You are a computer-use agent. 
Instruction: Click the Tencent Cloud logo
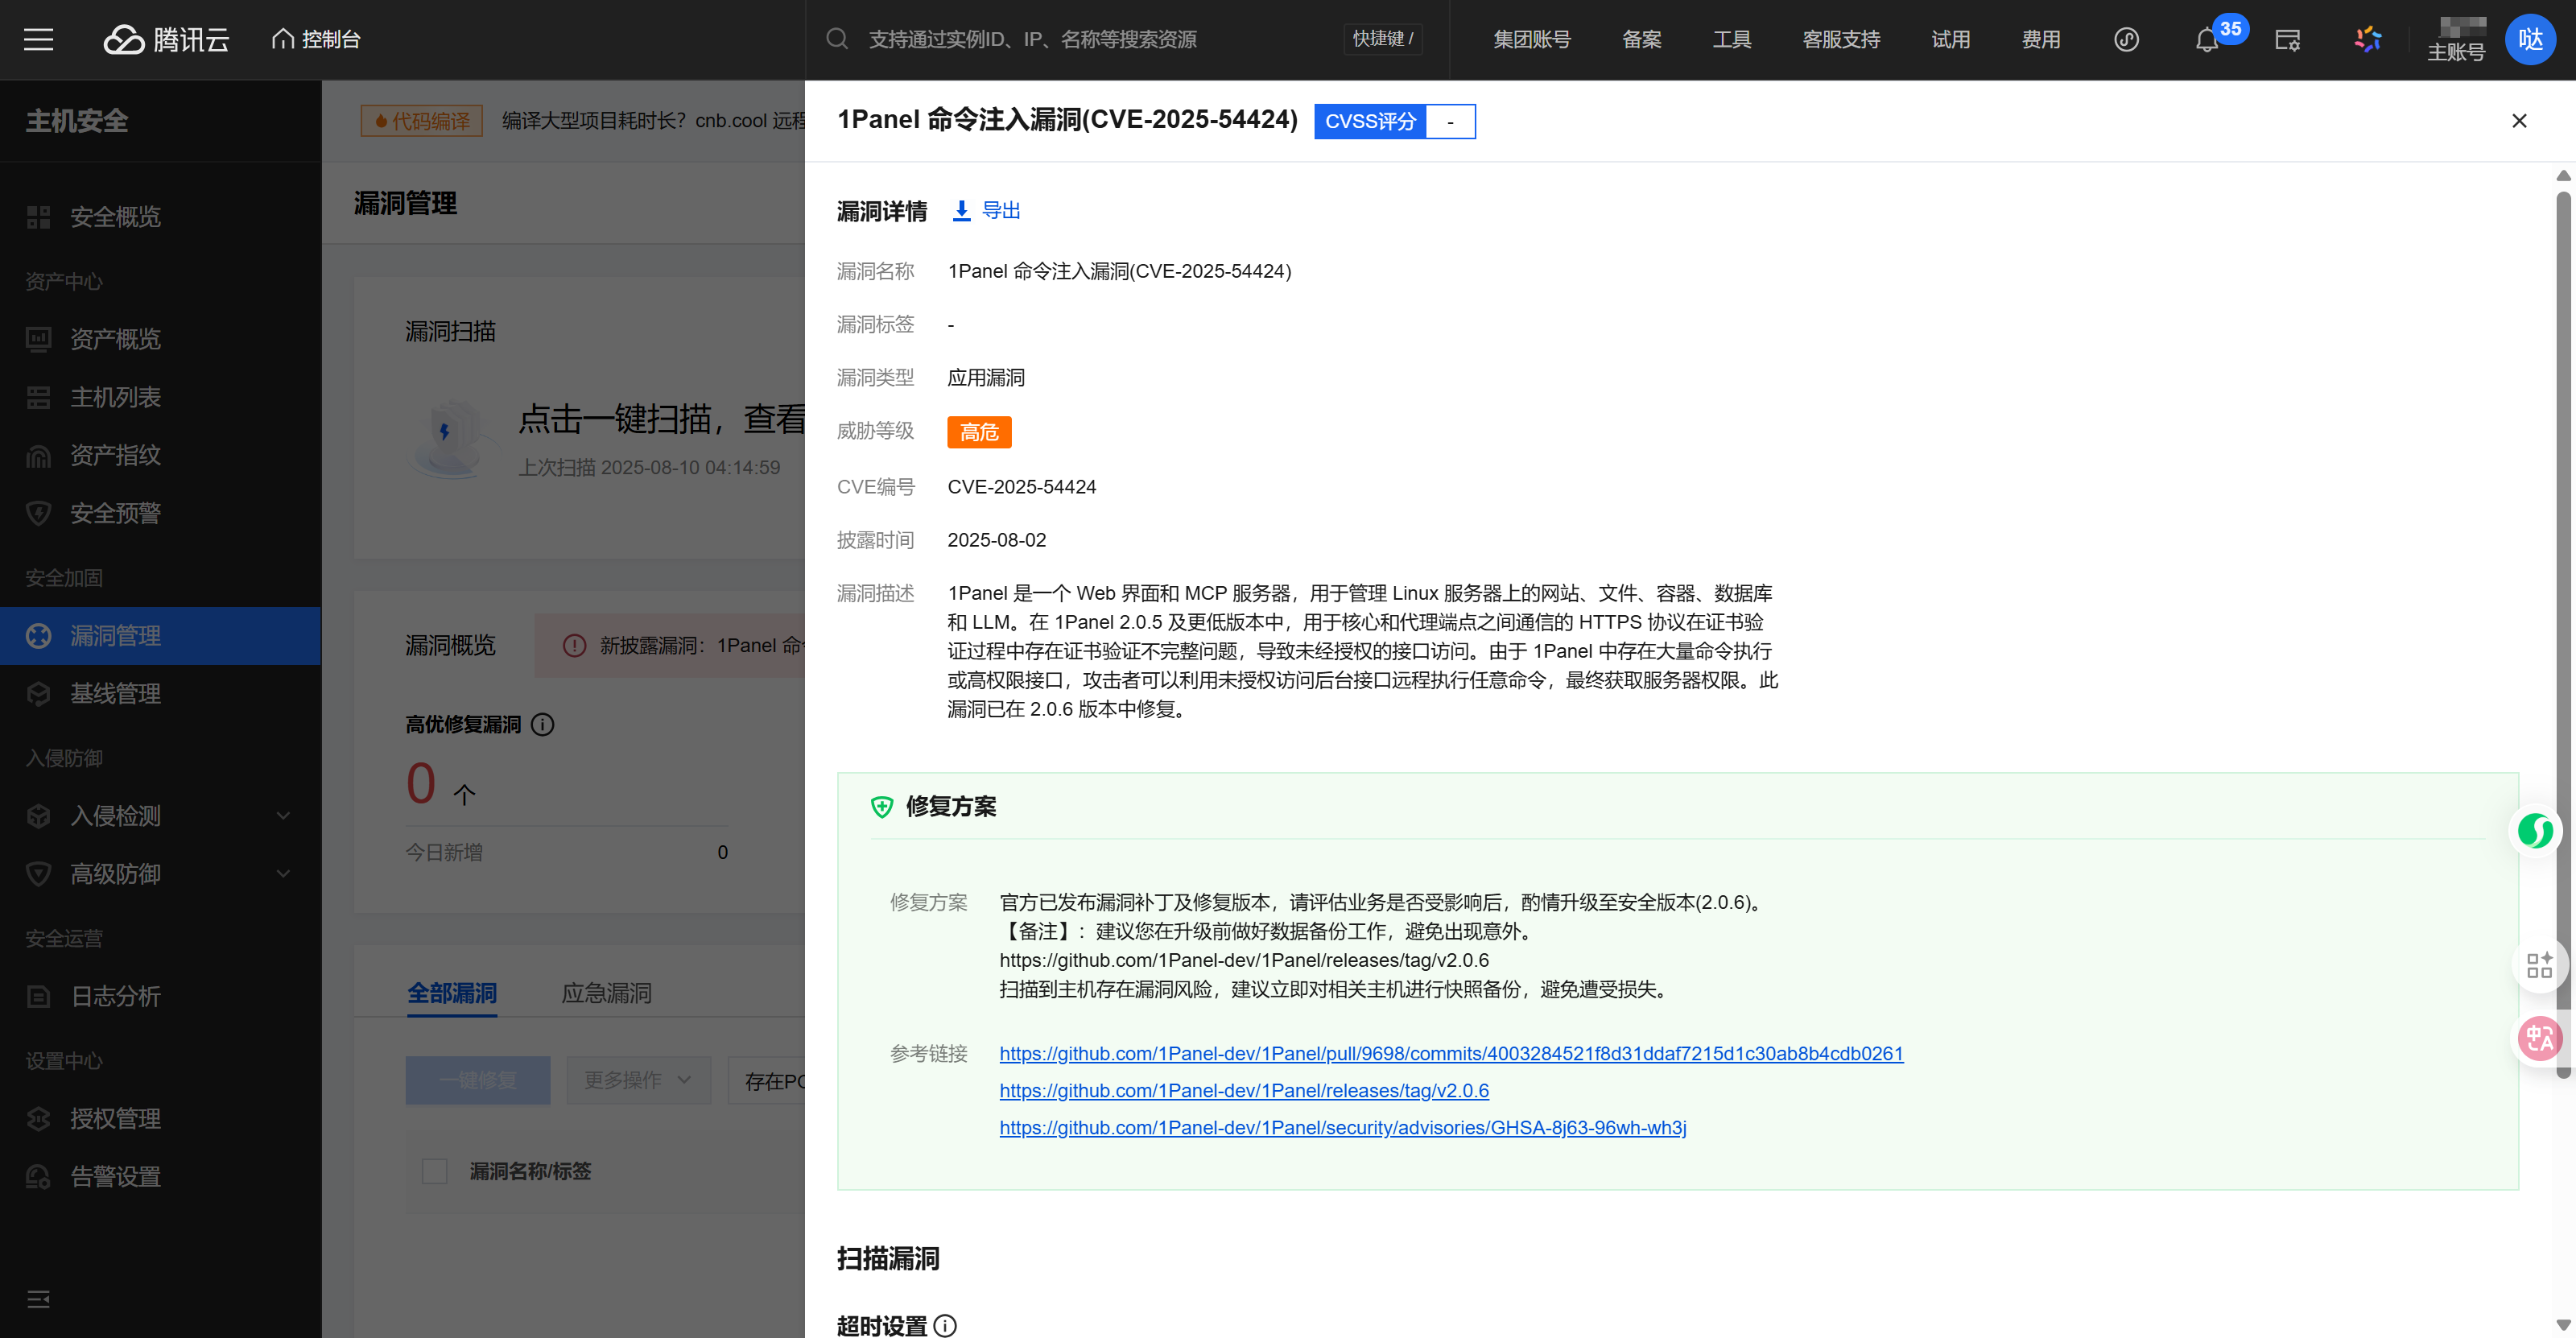(x=166, y=39)
